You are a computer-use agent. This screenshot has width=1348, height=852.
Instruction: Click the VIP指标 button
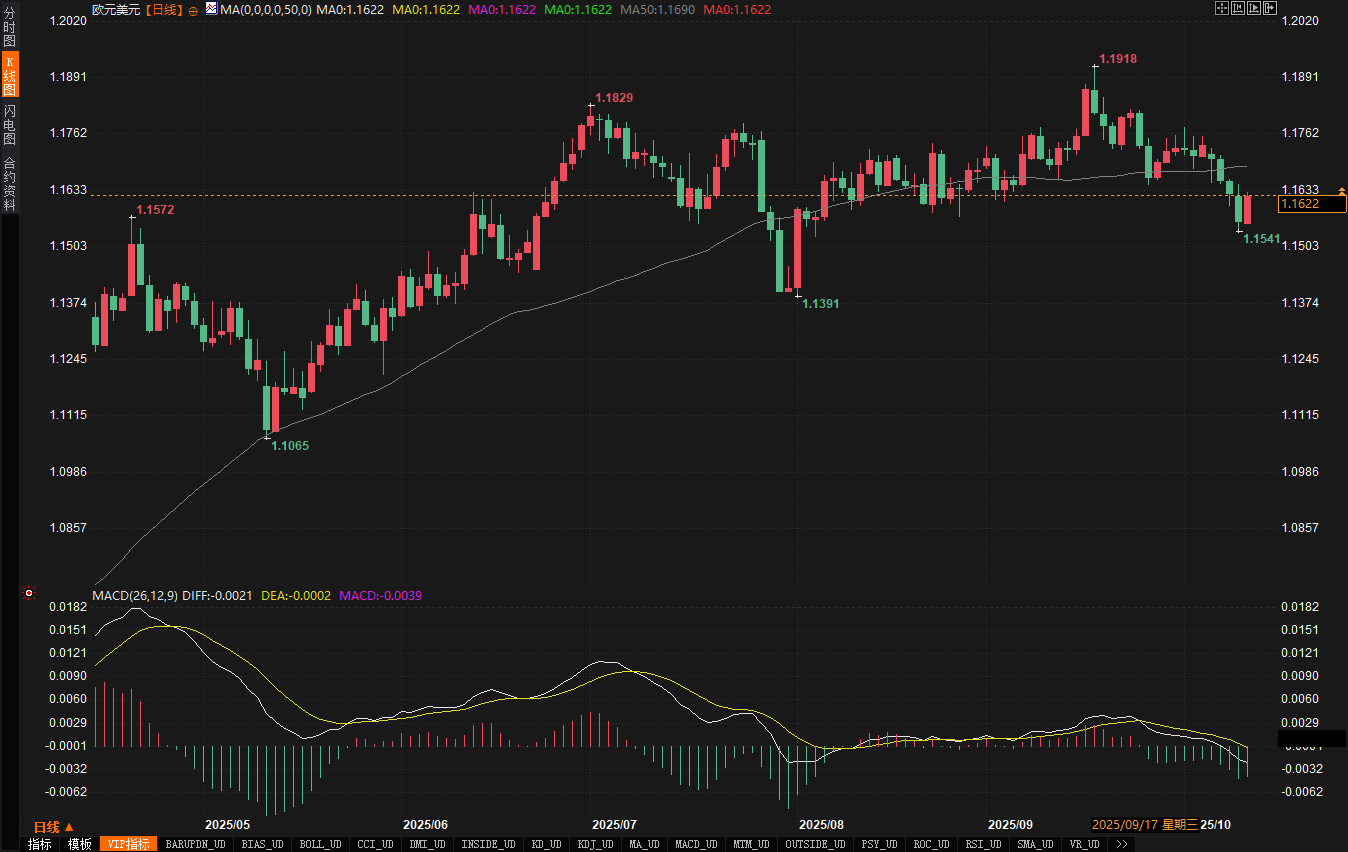(129, 844)
